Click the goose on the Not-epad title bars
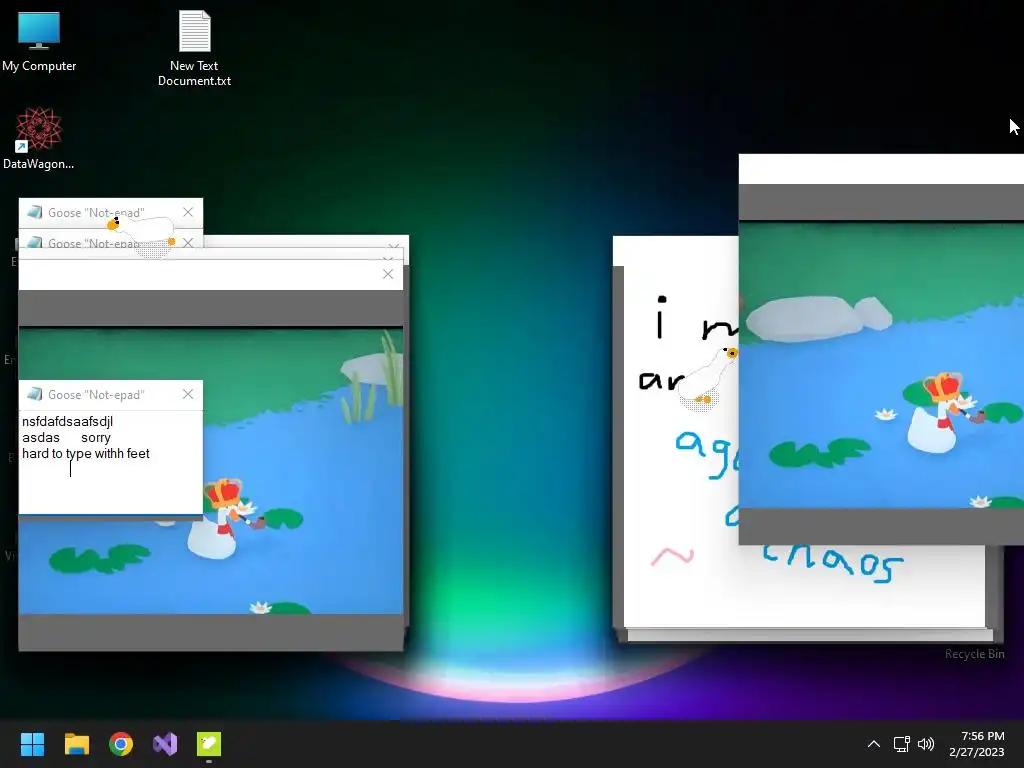 coord(142,236)
